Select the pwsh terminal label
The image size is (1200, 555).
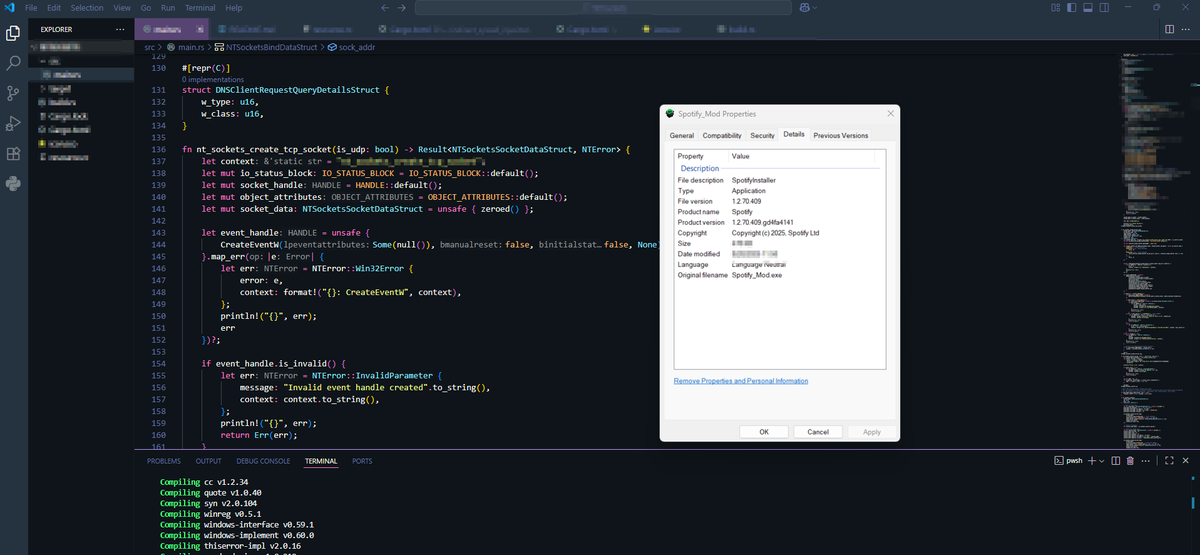coord(1070,461)
